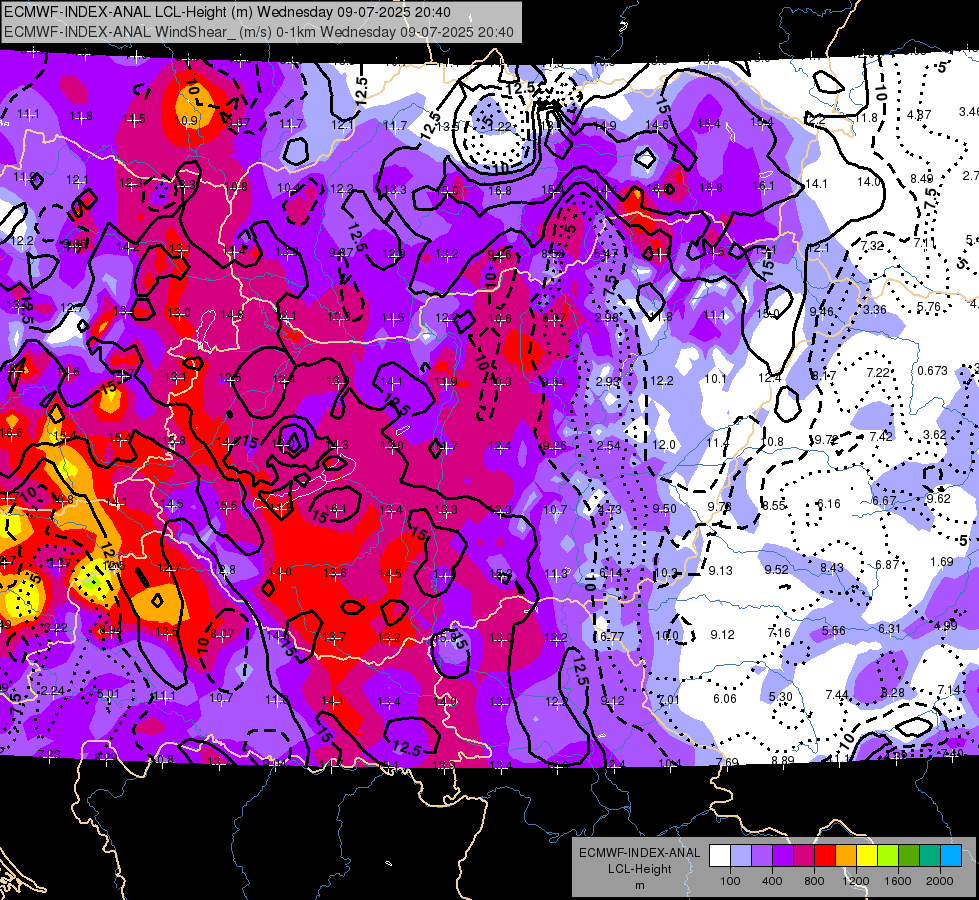The width and height of the screenshot is (979, 900).
Task: Click the legend tick label 2000
Action: tap(940, 881)
